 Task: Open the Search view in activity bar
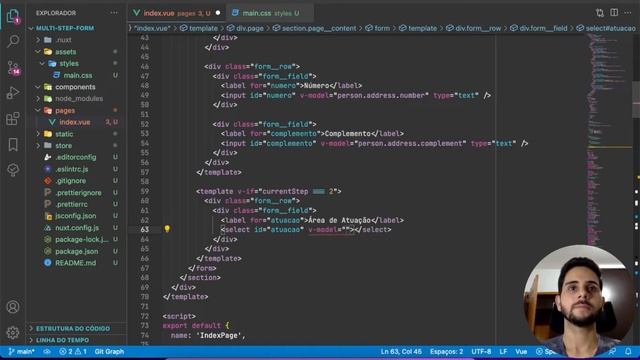point(13,41)
